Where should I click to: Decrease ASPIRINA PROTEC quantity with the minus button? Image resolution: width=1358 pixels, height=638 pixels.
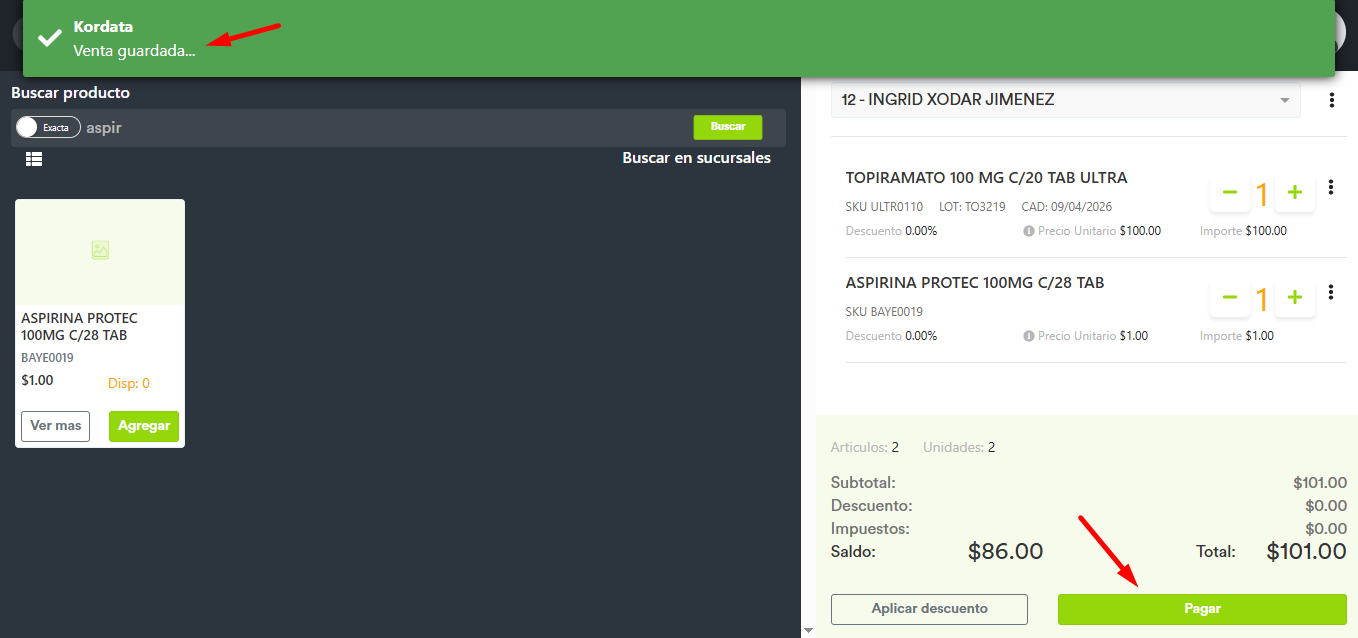click(1230, 298)
